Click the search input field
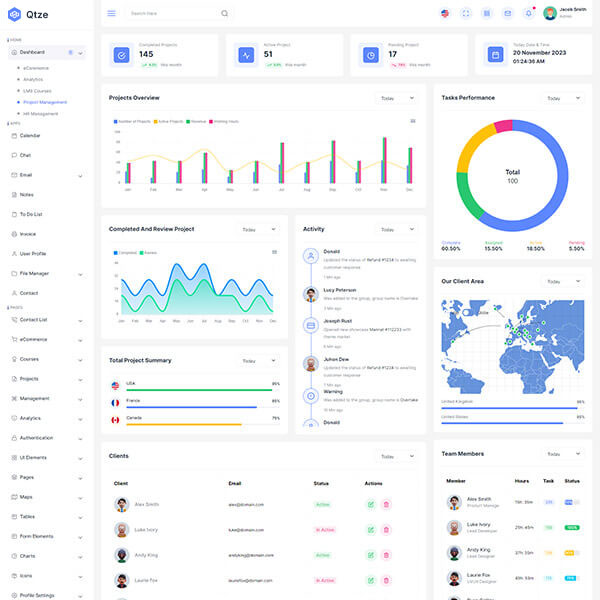 pos(172,13)
